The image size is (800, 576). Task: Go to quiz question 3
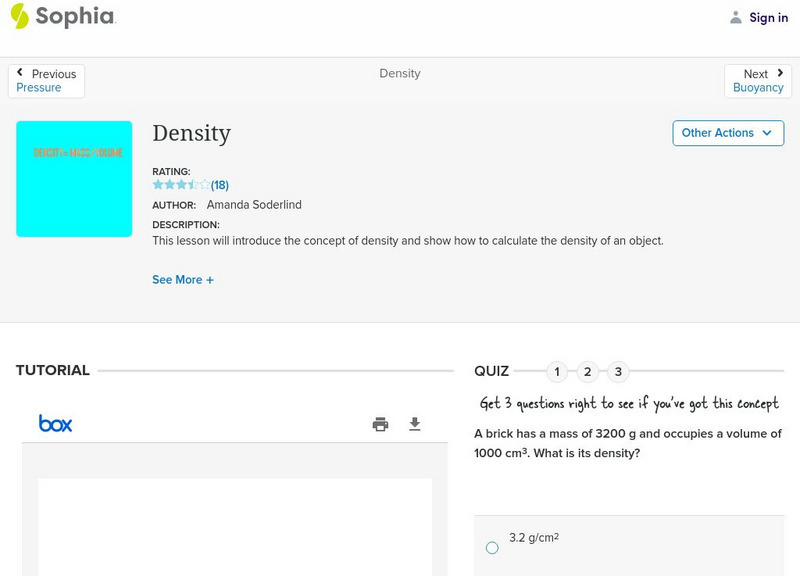[x=618, y=372]
